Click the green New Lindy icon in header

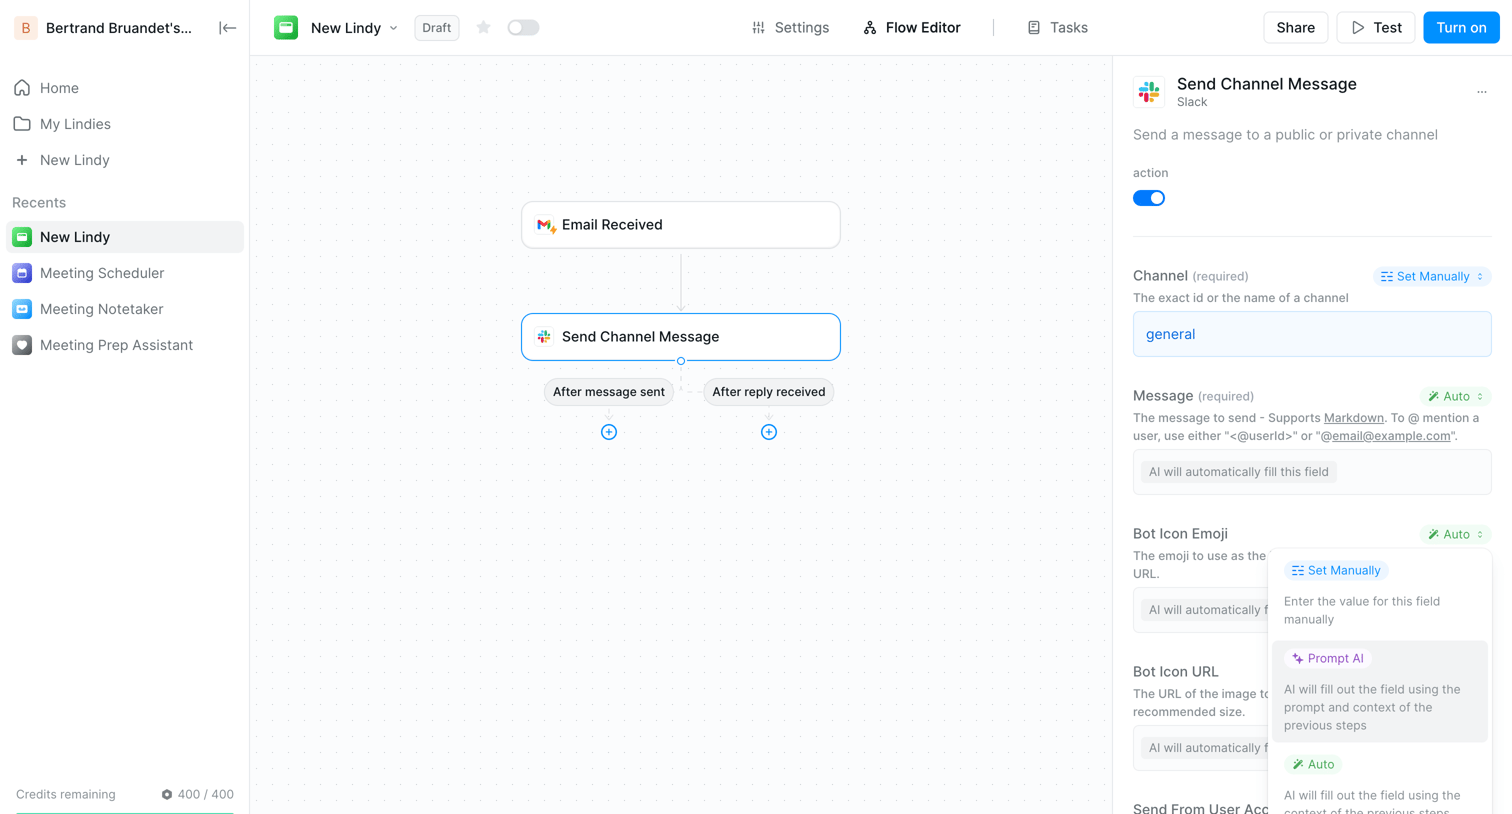point(286,28)
